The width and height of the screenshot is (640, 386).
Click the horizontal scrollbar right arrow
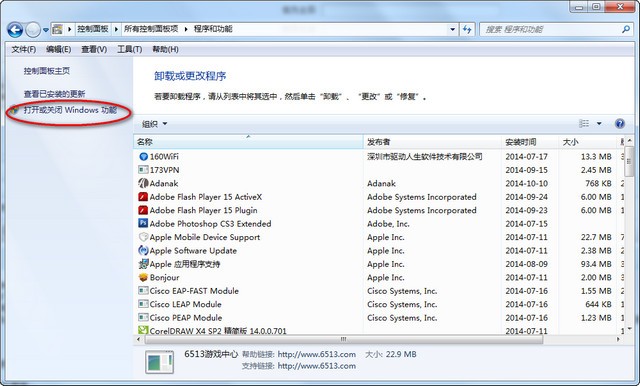(x=618, y=339)
